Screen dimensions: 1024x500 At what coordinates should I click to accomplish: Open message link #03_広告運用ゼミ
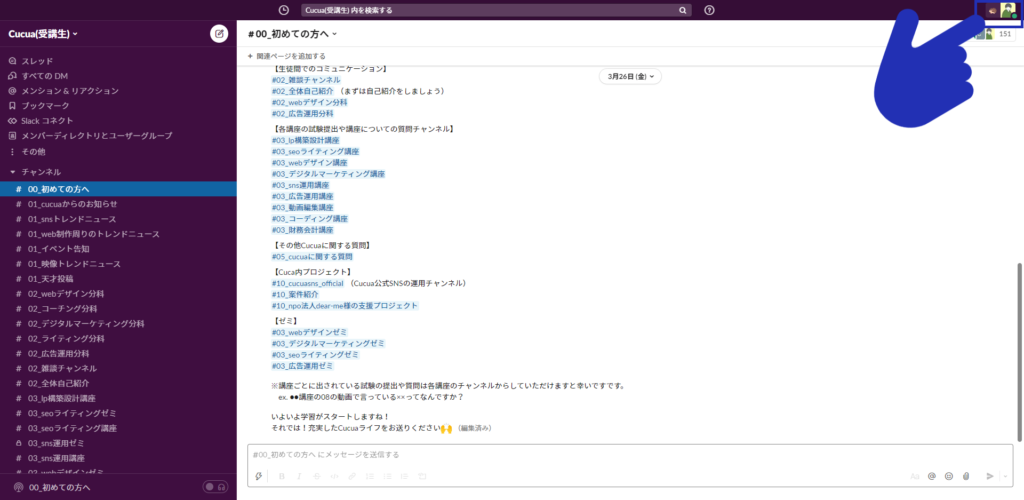pos(302,366)
